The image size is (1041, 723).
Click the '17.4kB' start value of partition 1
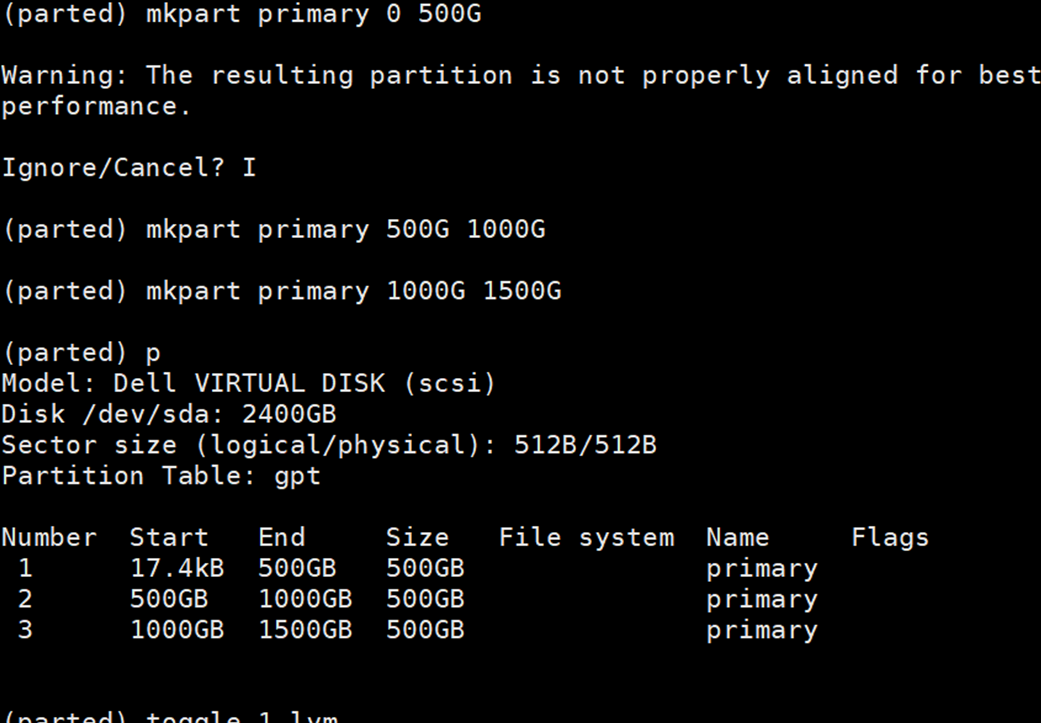(x=177, y=568)
